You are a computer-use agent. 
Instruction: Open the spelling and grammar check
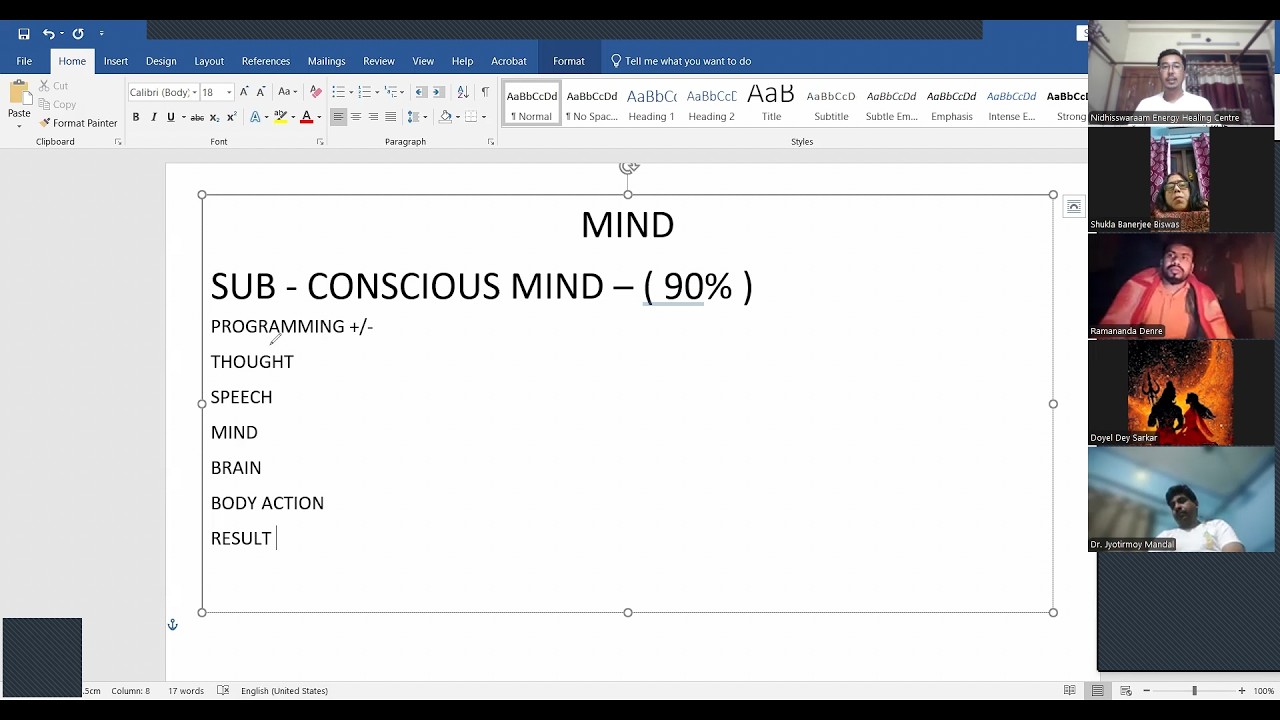pos(223,691)
